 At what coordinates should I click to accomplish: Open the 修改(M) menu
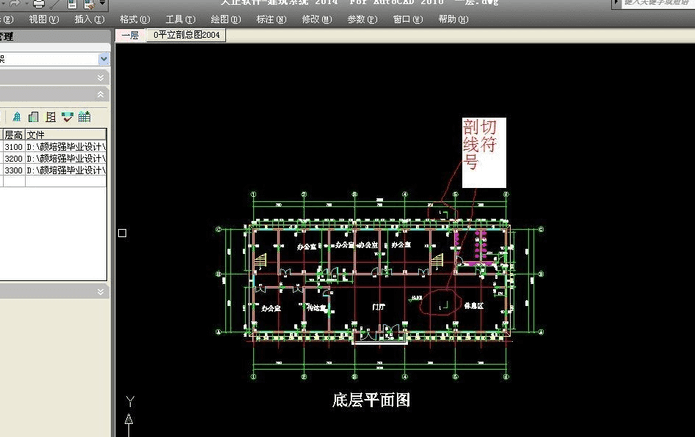tap(316, 19)
